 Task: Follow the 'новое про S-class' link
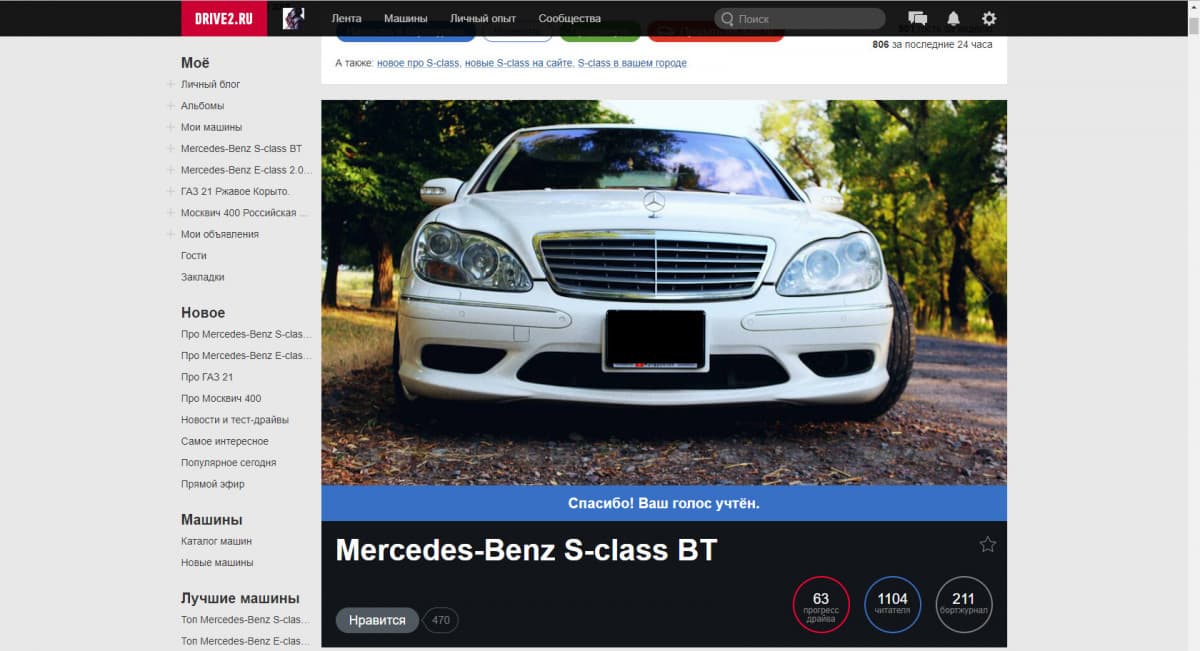pyautogui.click(x=418, y=63)
